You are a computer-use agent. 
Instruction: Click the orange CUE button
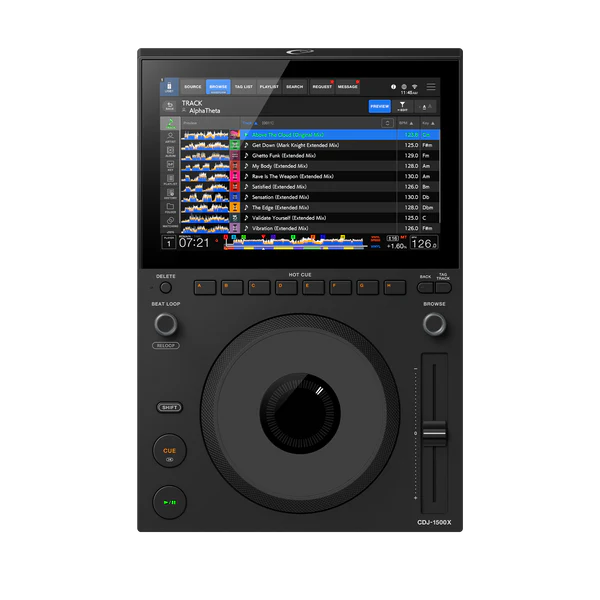coord(170,451)
